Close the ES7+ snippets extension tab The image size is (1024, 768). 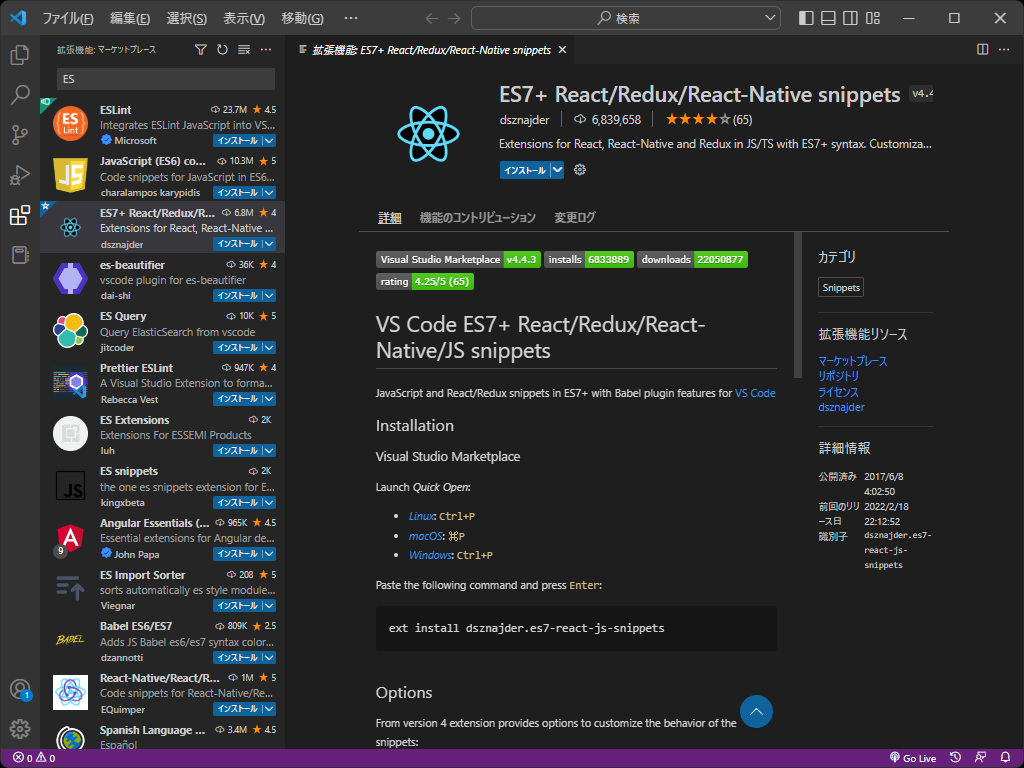pos(562,50)
